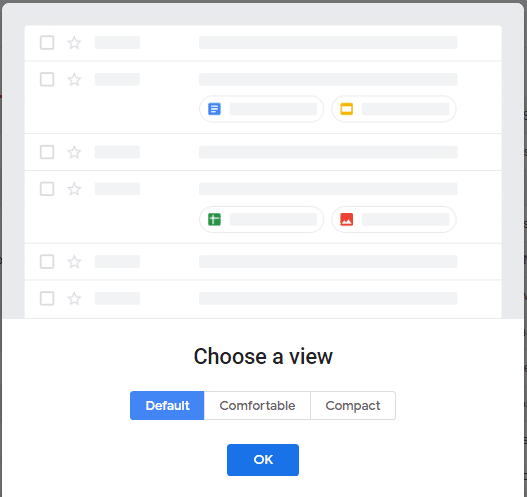This screenshot has width=527, height=497.
Task: Tick the first row's checkbox
Action: 47,43
